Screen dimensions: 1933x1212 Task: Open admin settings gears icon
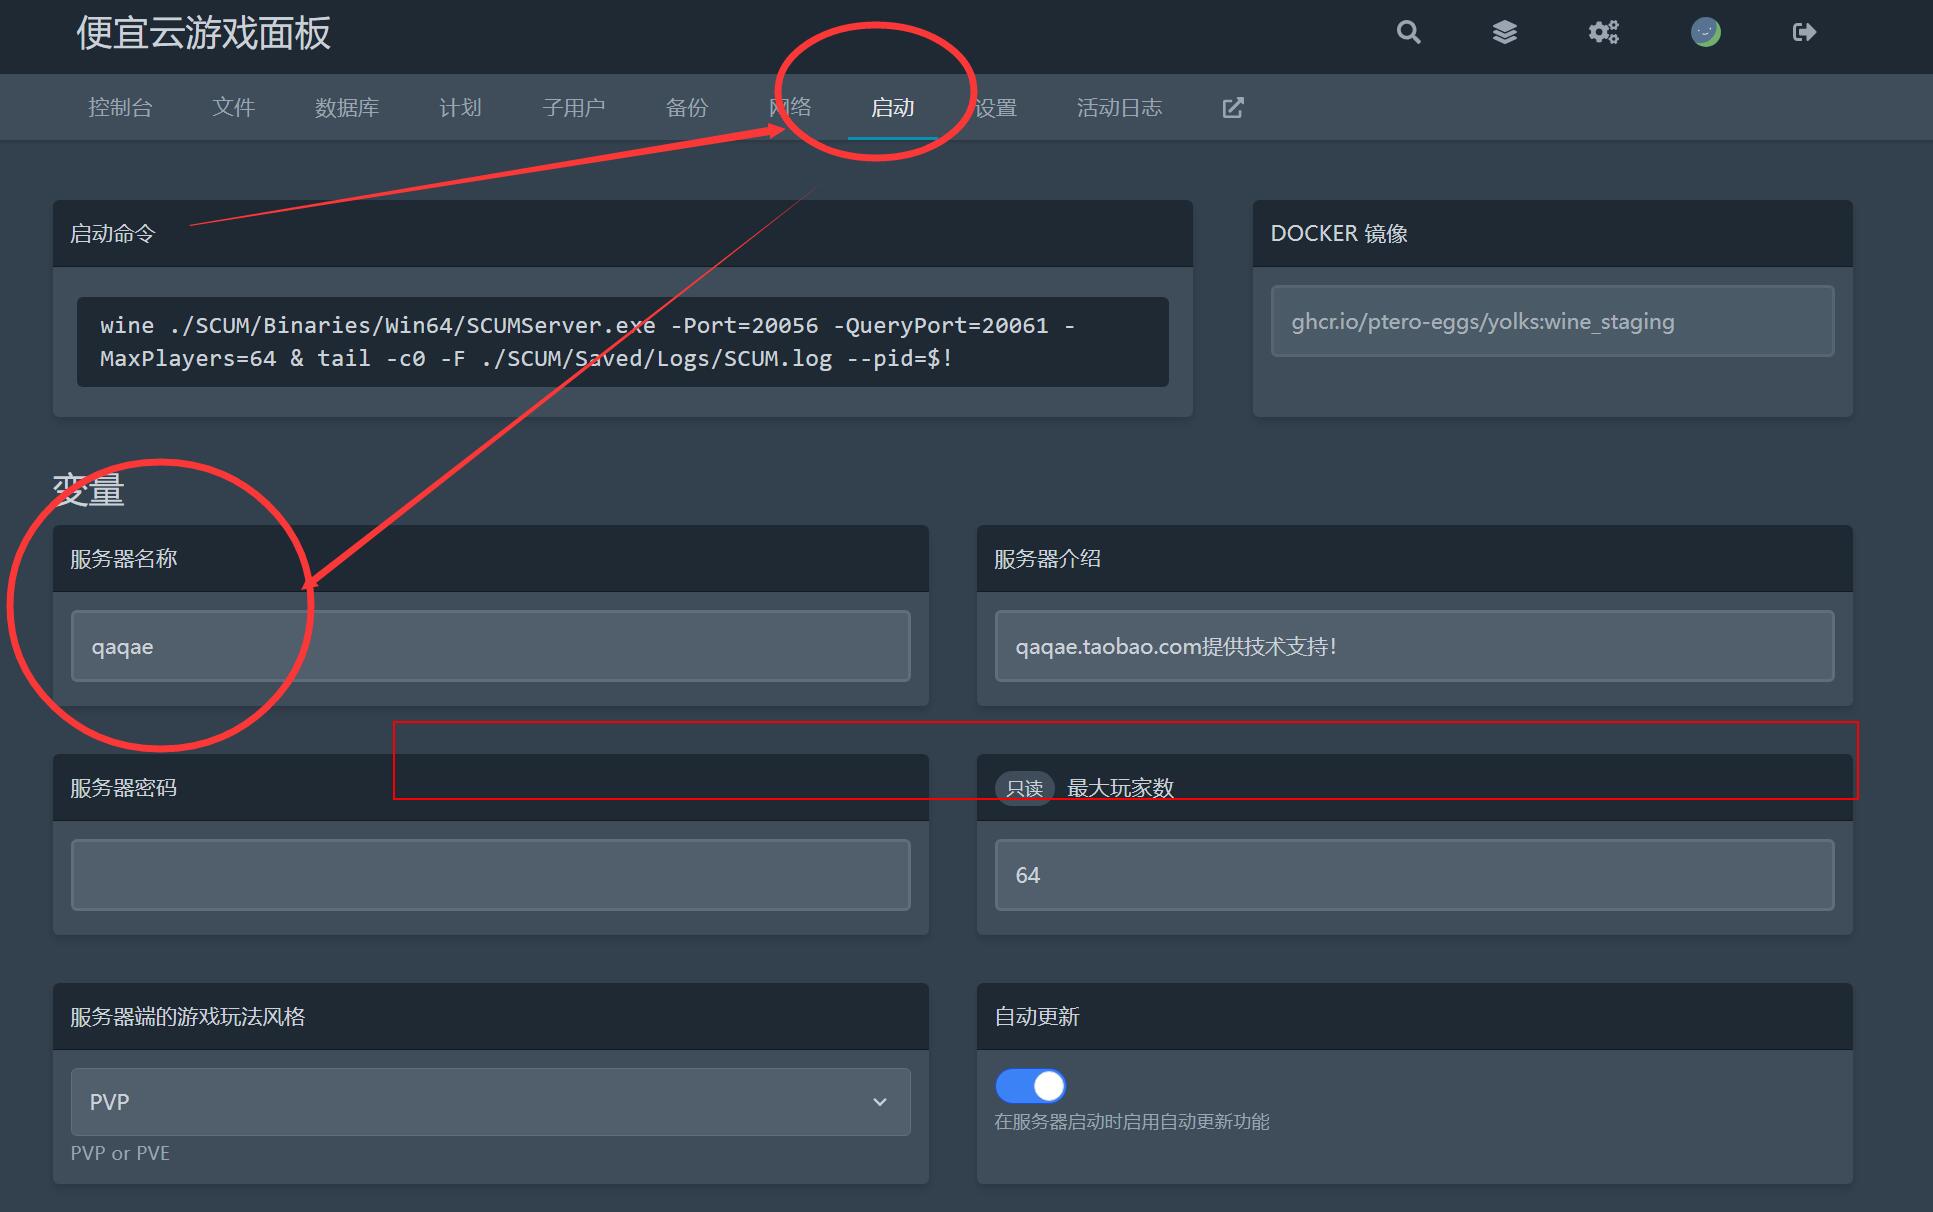click(x=1603, y=32)
